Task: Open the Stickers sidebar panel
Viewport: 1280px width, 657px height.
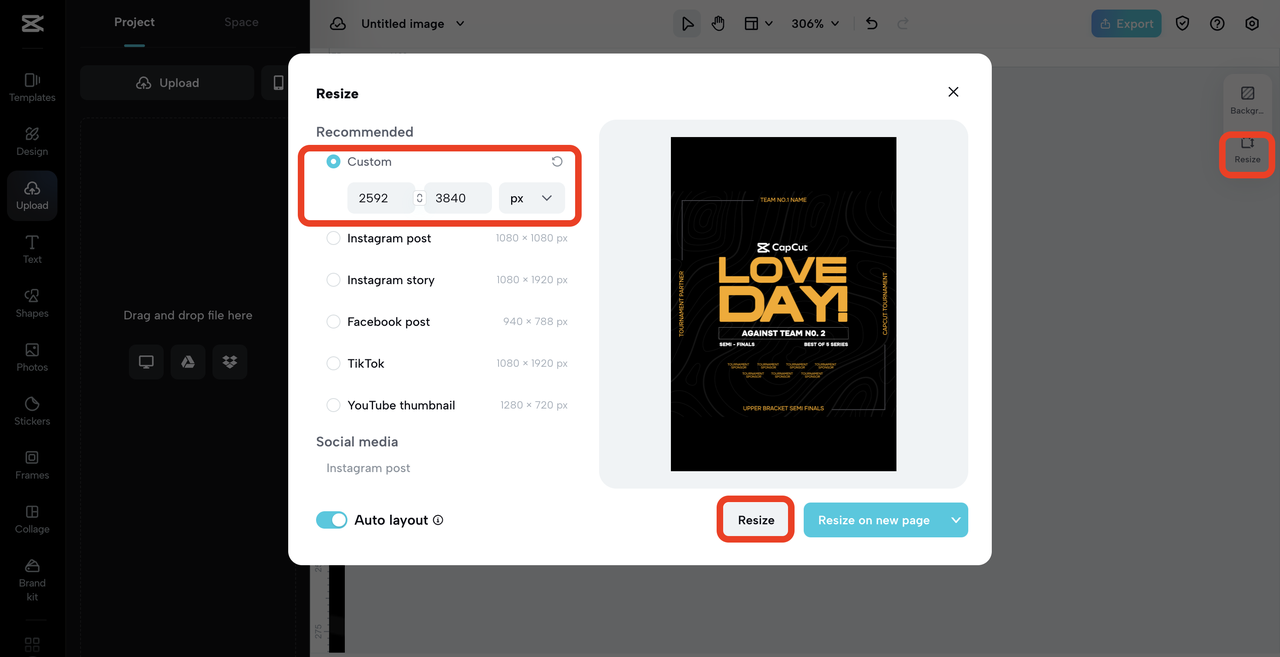Action: [32, 411]
